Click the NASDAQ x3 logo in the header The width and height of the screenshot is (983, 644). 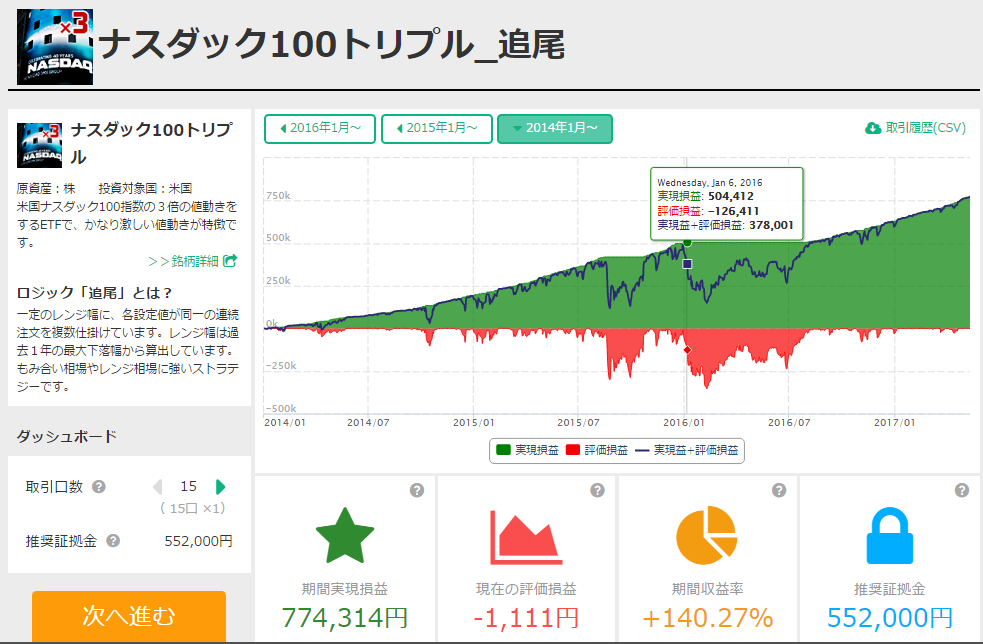tap(55, 46)
